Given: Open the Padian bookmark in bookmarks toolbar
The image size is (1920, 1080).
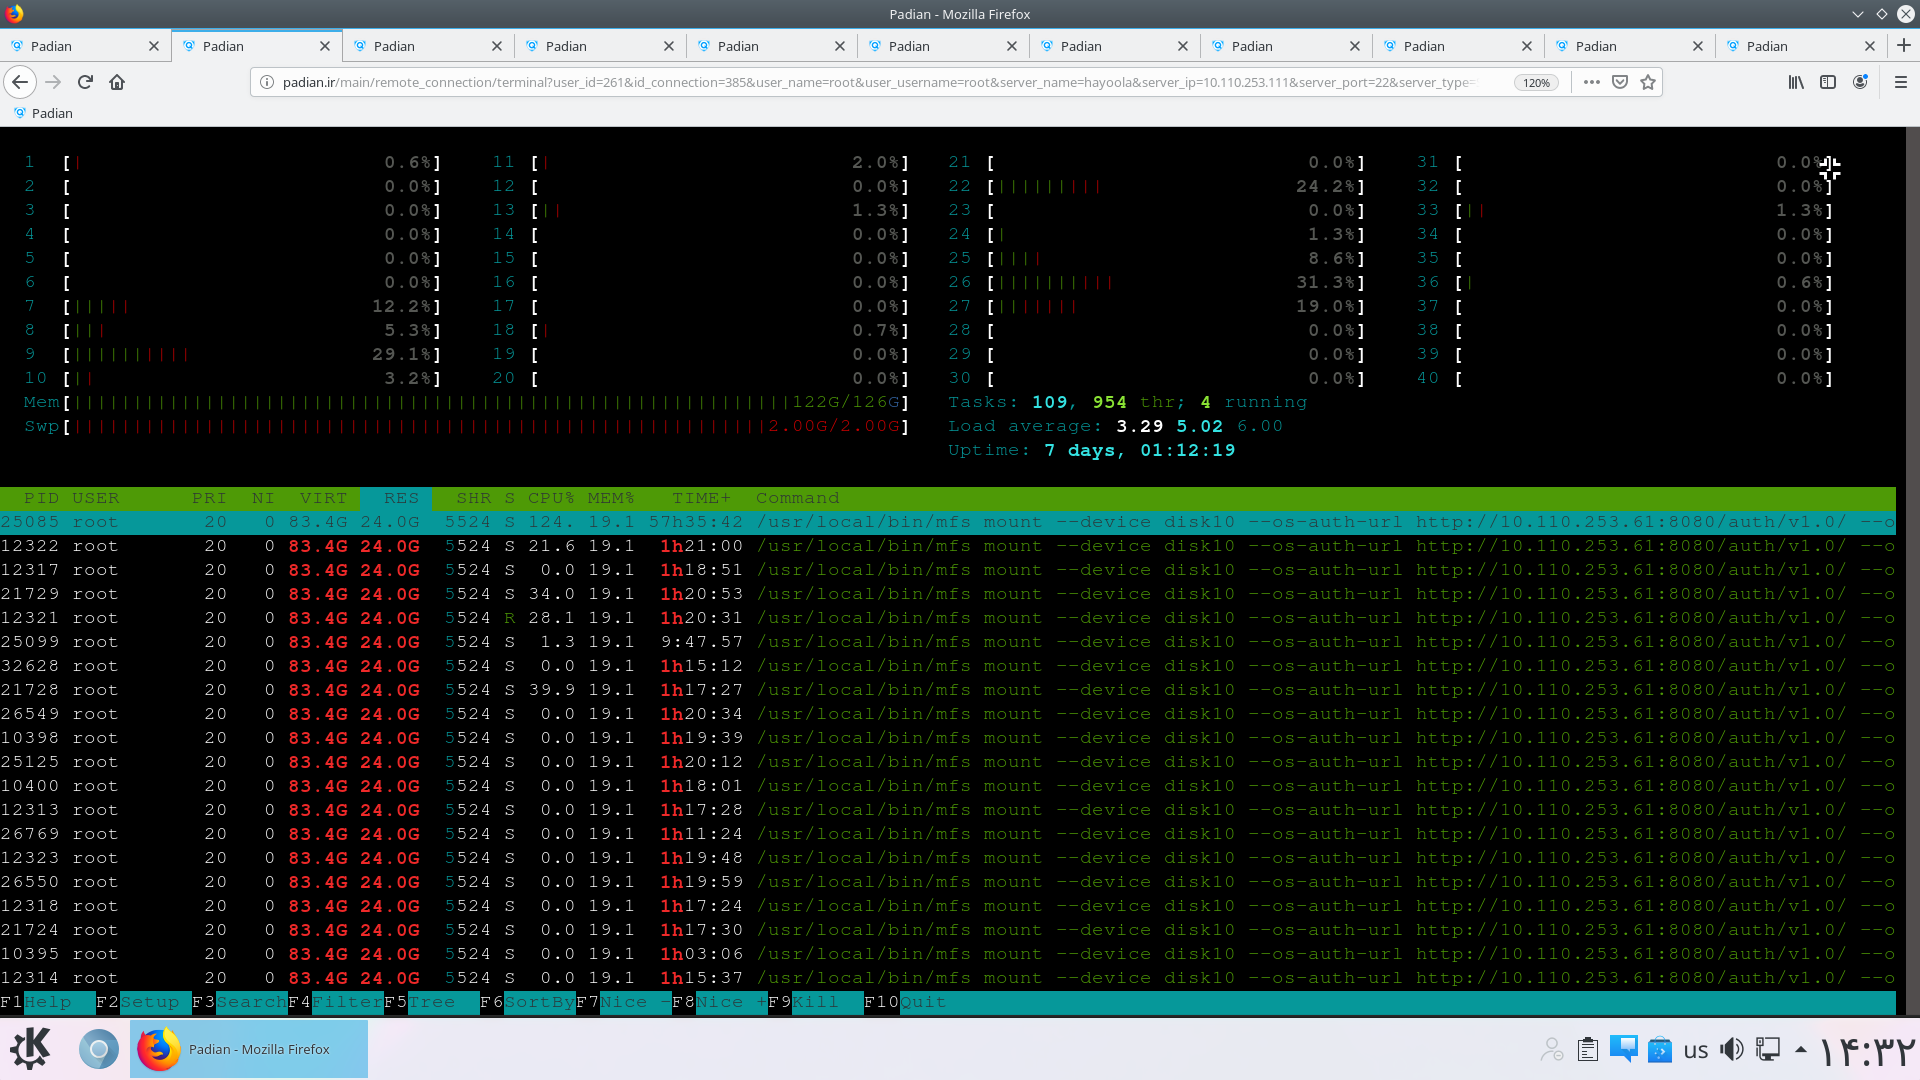Looking at the screenshot, I should pos(43,113).
